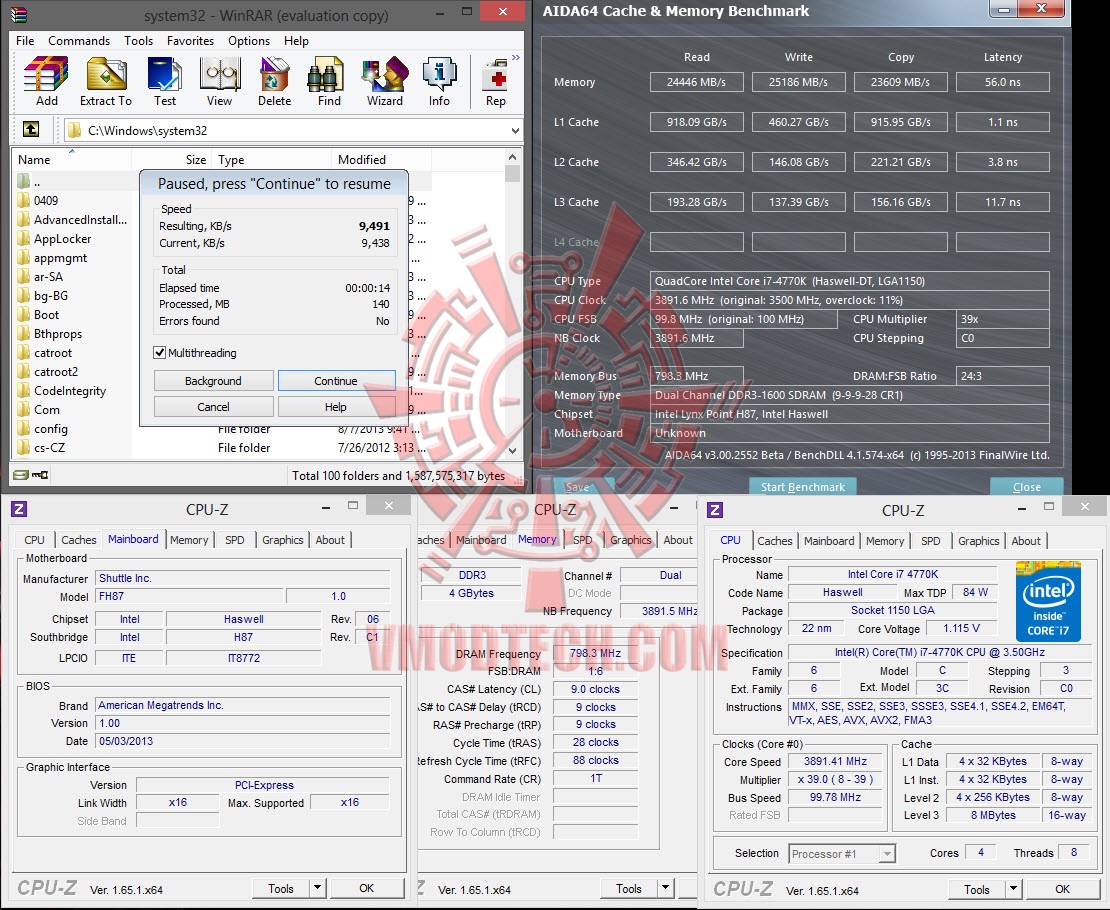Click the Test archive icon
This screenshot has height=910, width=1110.
point(164,81)
